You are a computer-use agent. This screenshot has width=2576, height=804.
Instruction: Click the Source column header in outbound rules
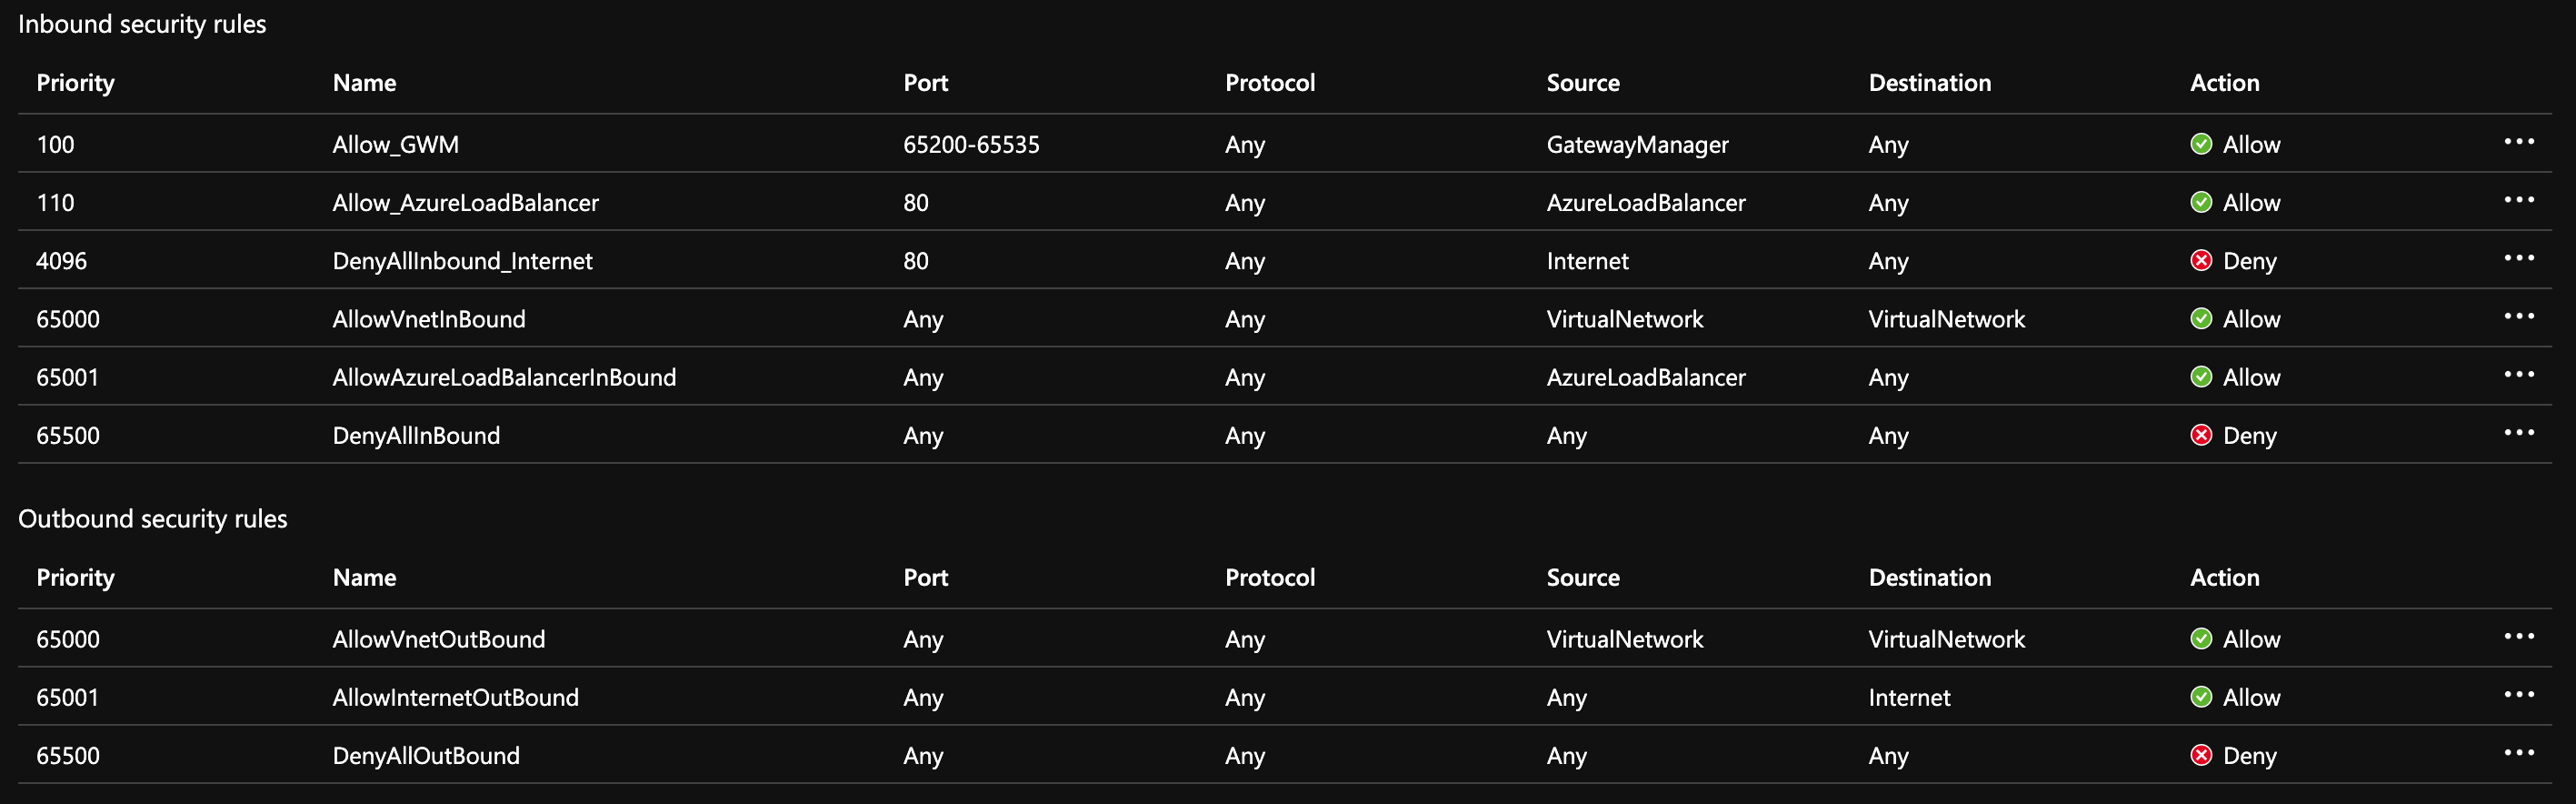coord(1583,577)
